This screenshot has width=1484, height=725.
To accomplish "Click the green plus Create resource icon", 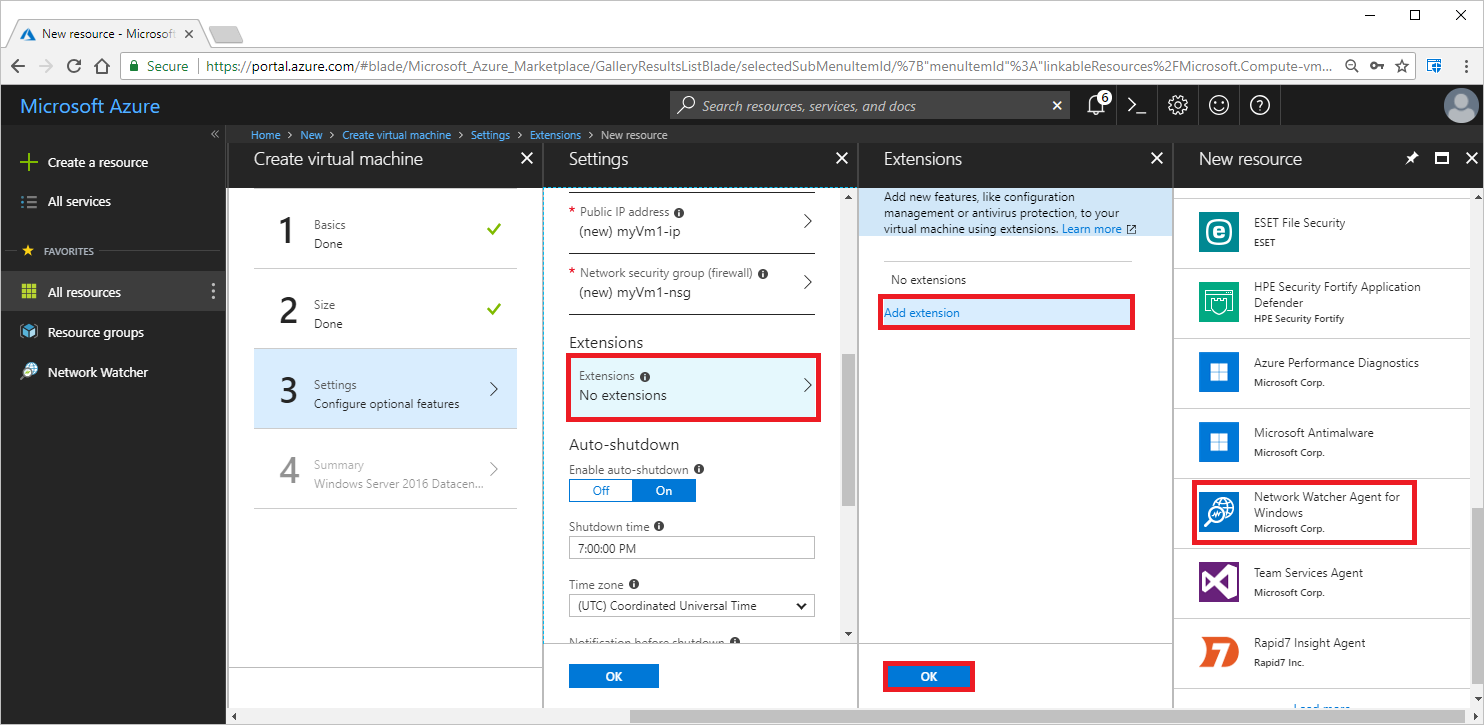I will click(29, 162).
